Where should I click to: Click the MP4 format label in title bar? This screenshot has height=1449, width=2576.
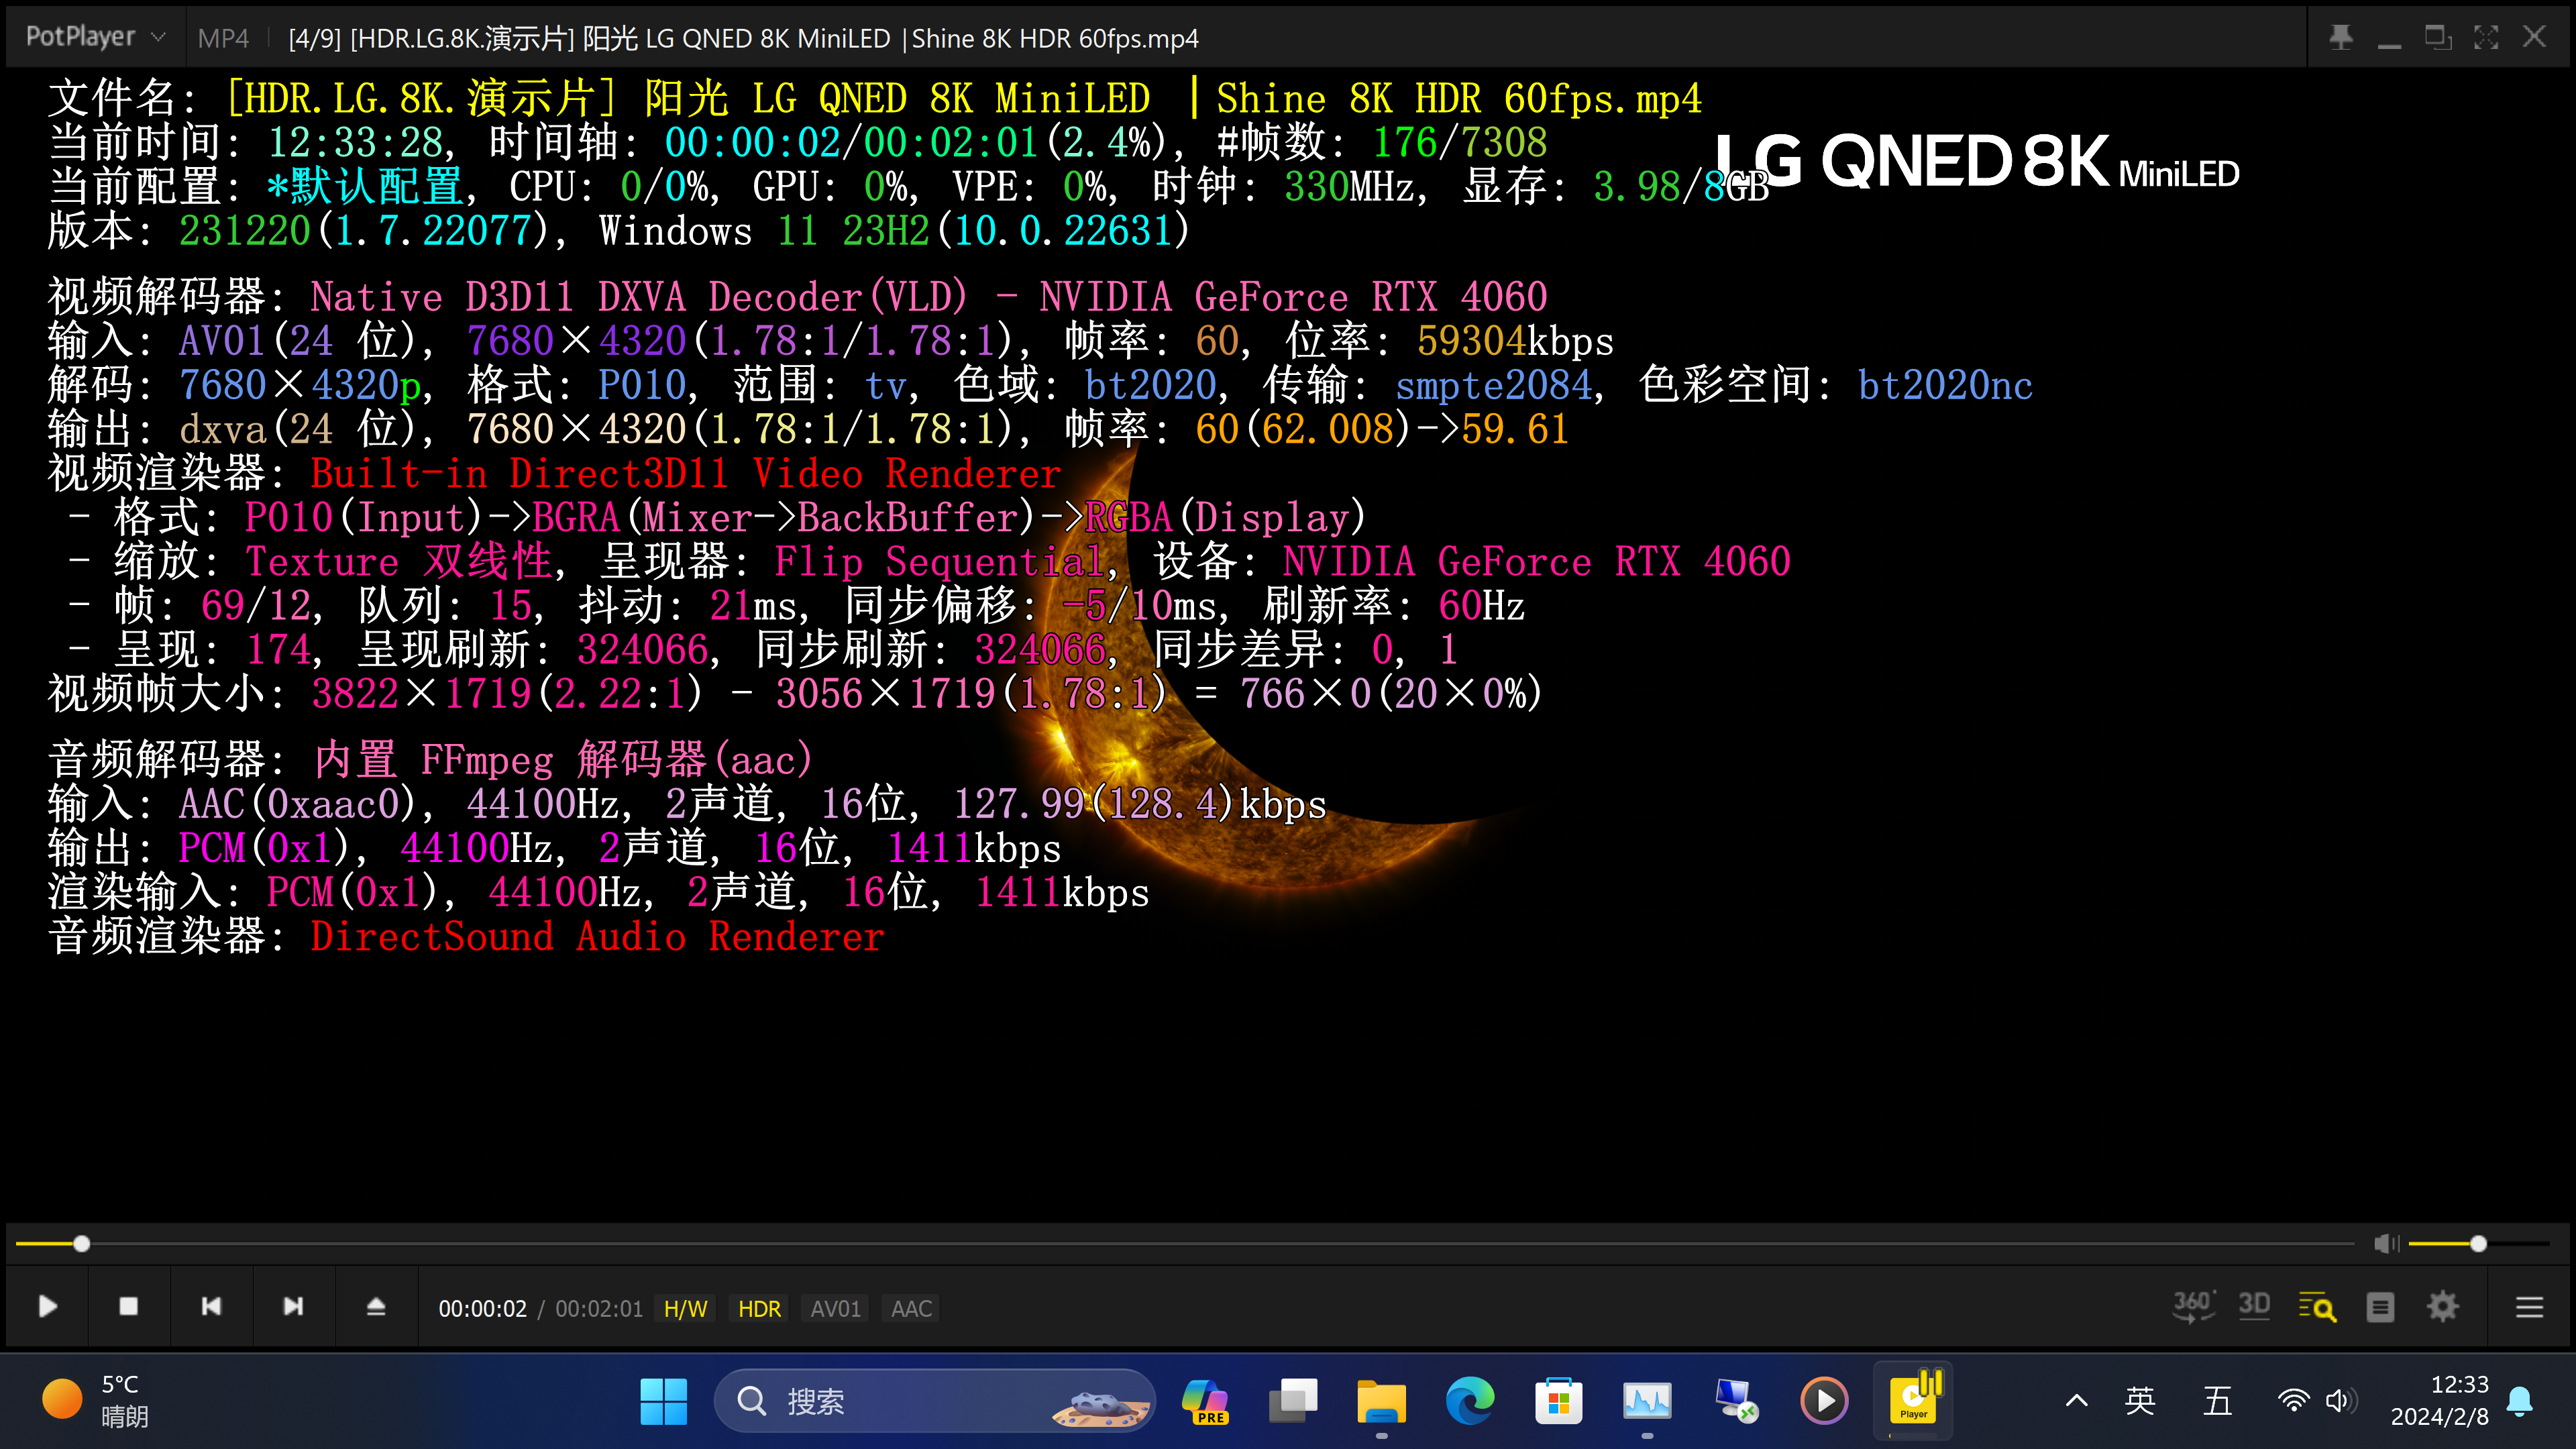point(223,38)
